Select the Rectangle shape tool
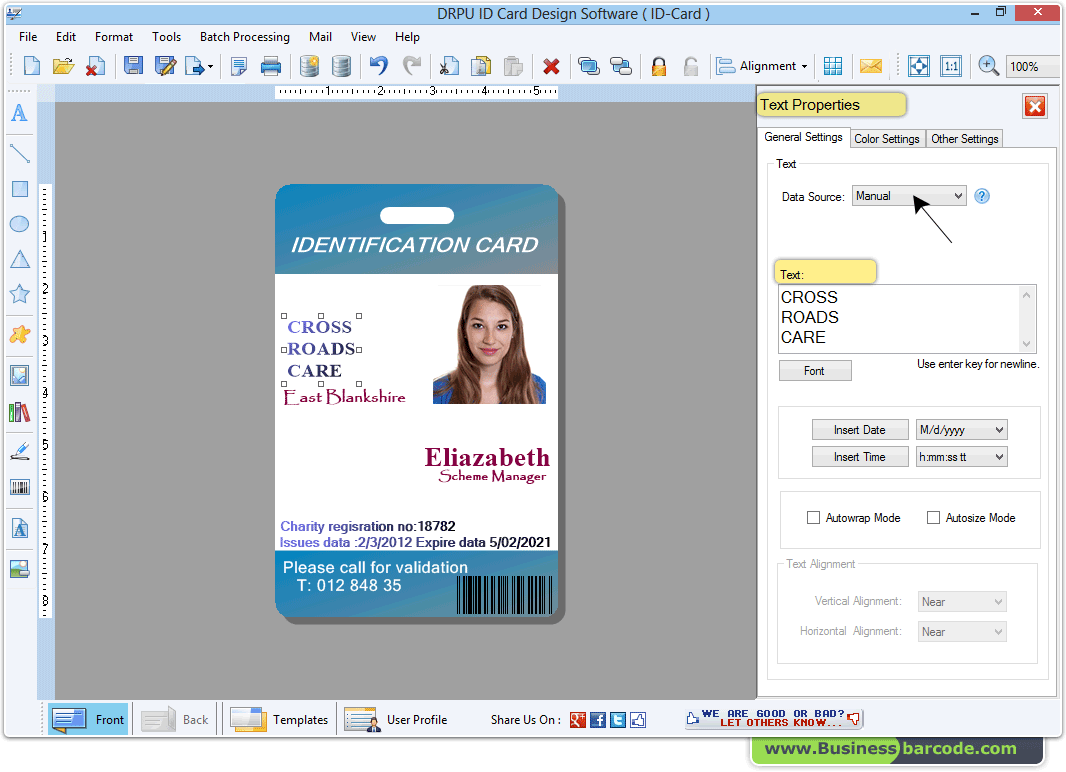This screenshot has width=1066, height=772. [x=18, y=188]
